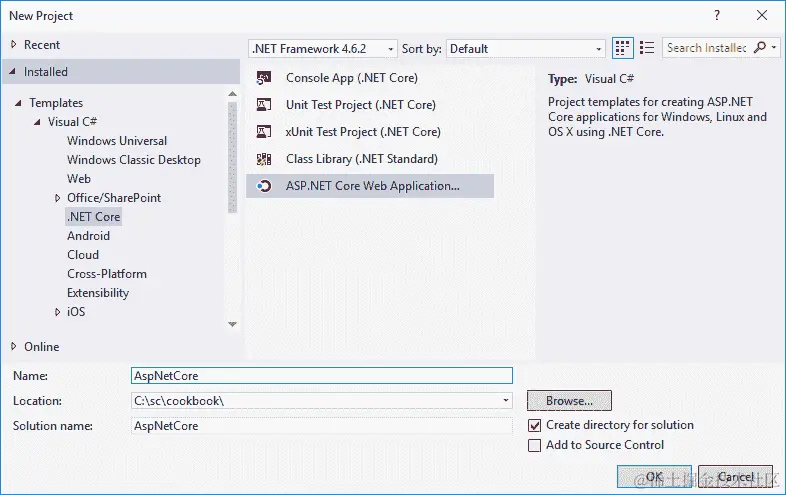This screenshot has height=495, width=786.
Task: Select the Extensibility category
Action: [x=98, y=293]
